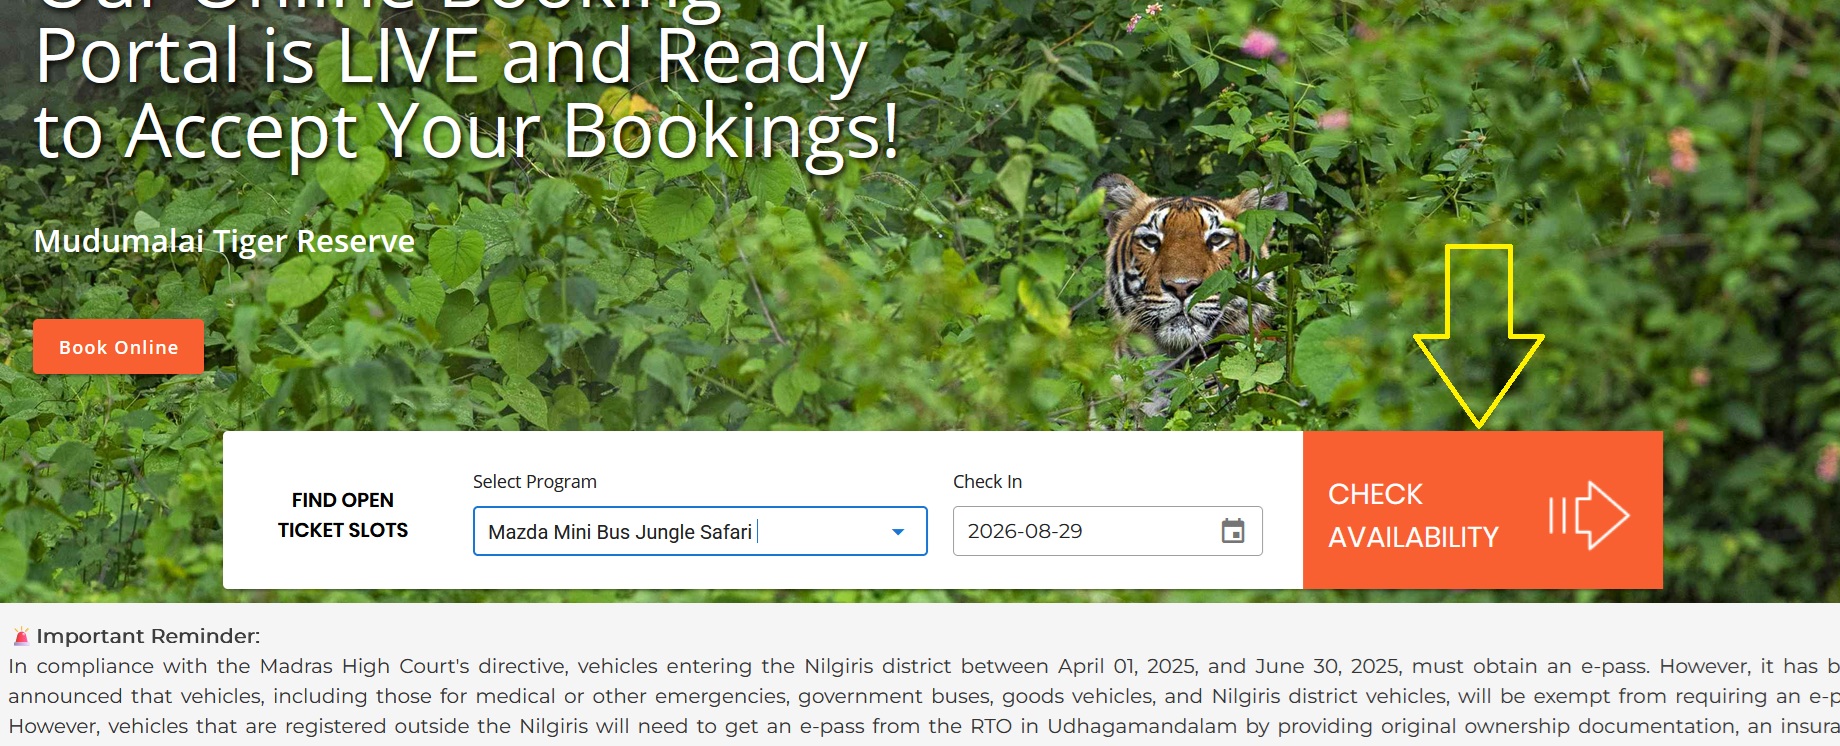Click the siren icon beside Important Reminder
Image resolution: width=1840 pixels, height=746 pixels.
pos(21,636)
